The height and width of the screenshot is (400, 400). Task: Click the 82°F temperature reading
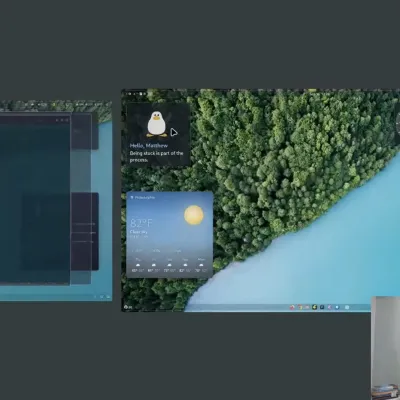(141, 223)
